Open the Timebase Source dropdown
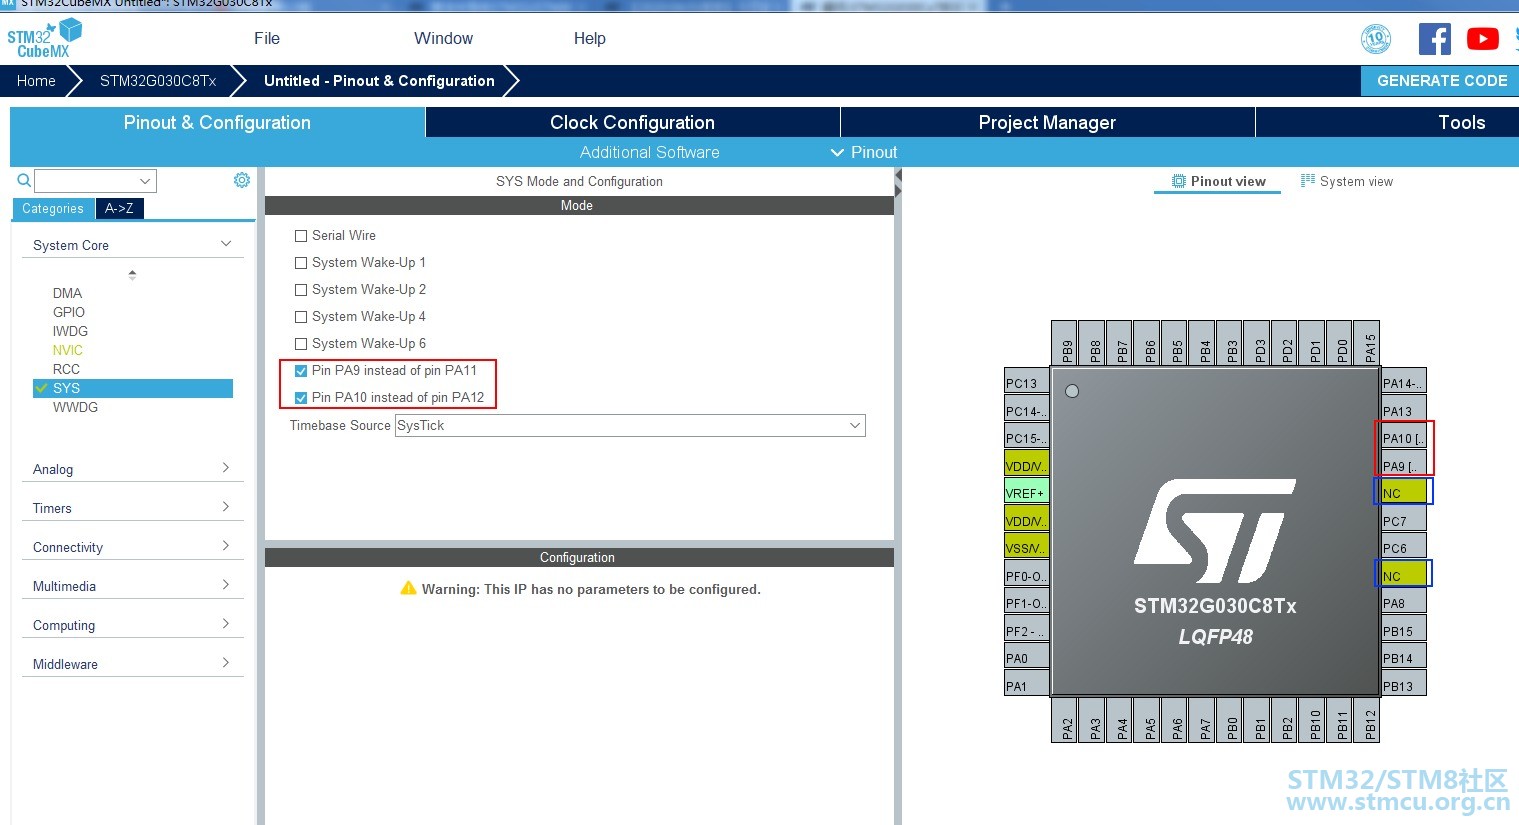The width and height of the screenshot is (1519, 825). coord(630,425)
